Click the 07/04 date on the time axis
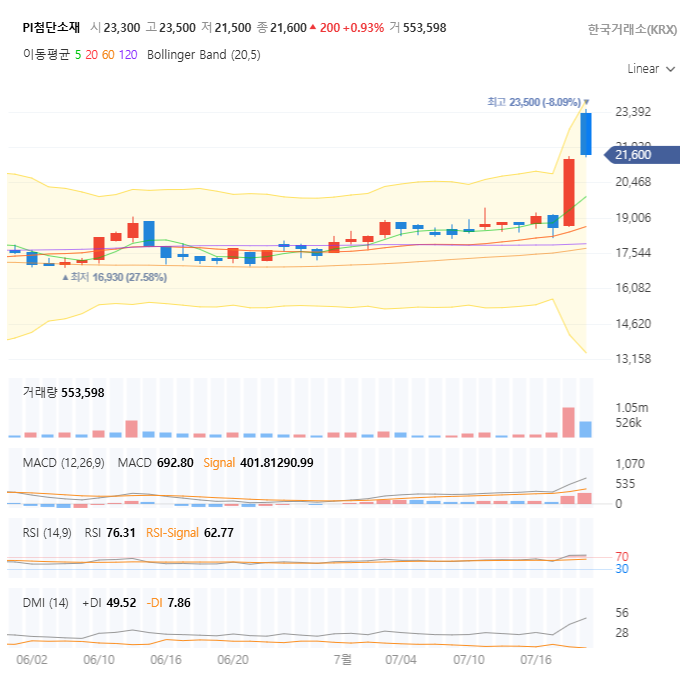680x697 pixels. pyautogui.click(x=401, y=660)
